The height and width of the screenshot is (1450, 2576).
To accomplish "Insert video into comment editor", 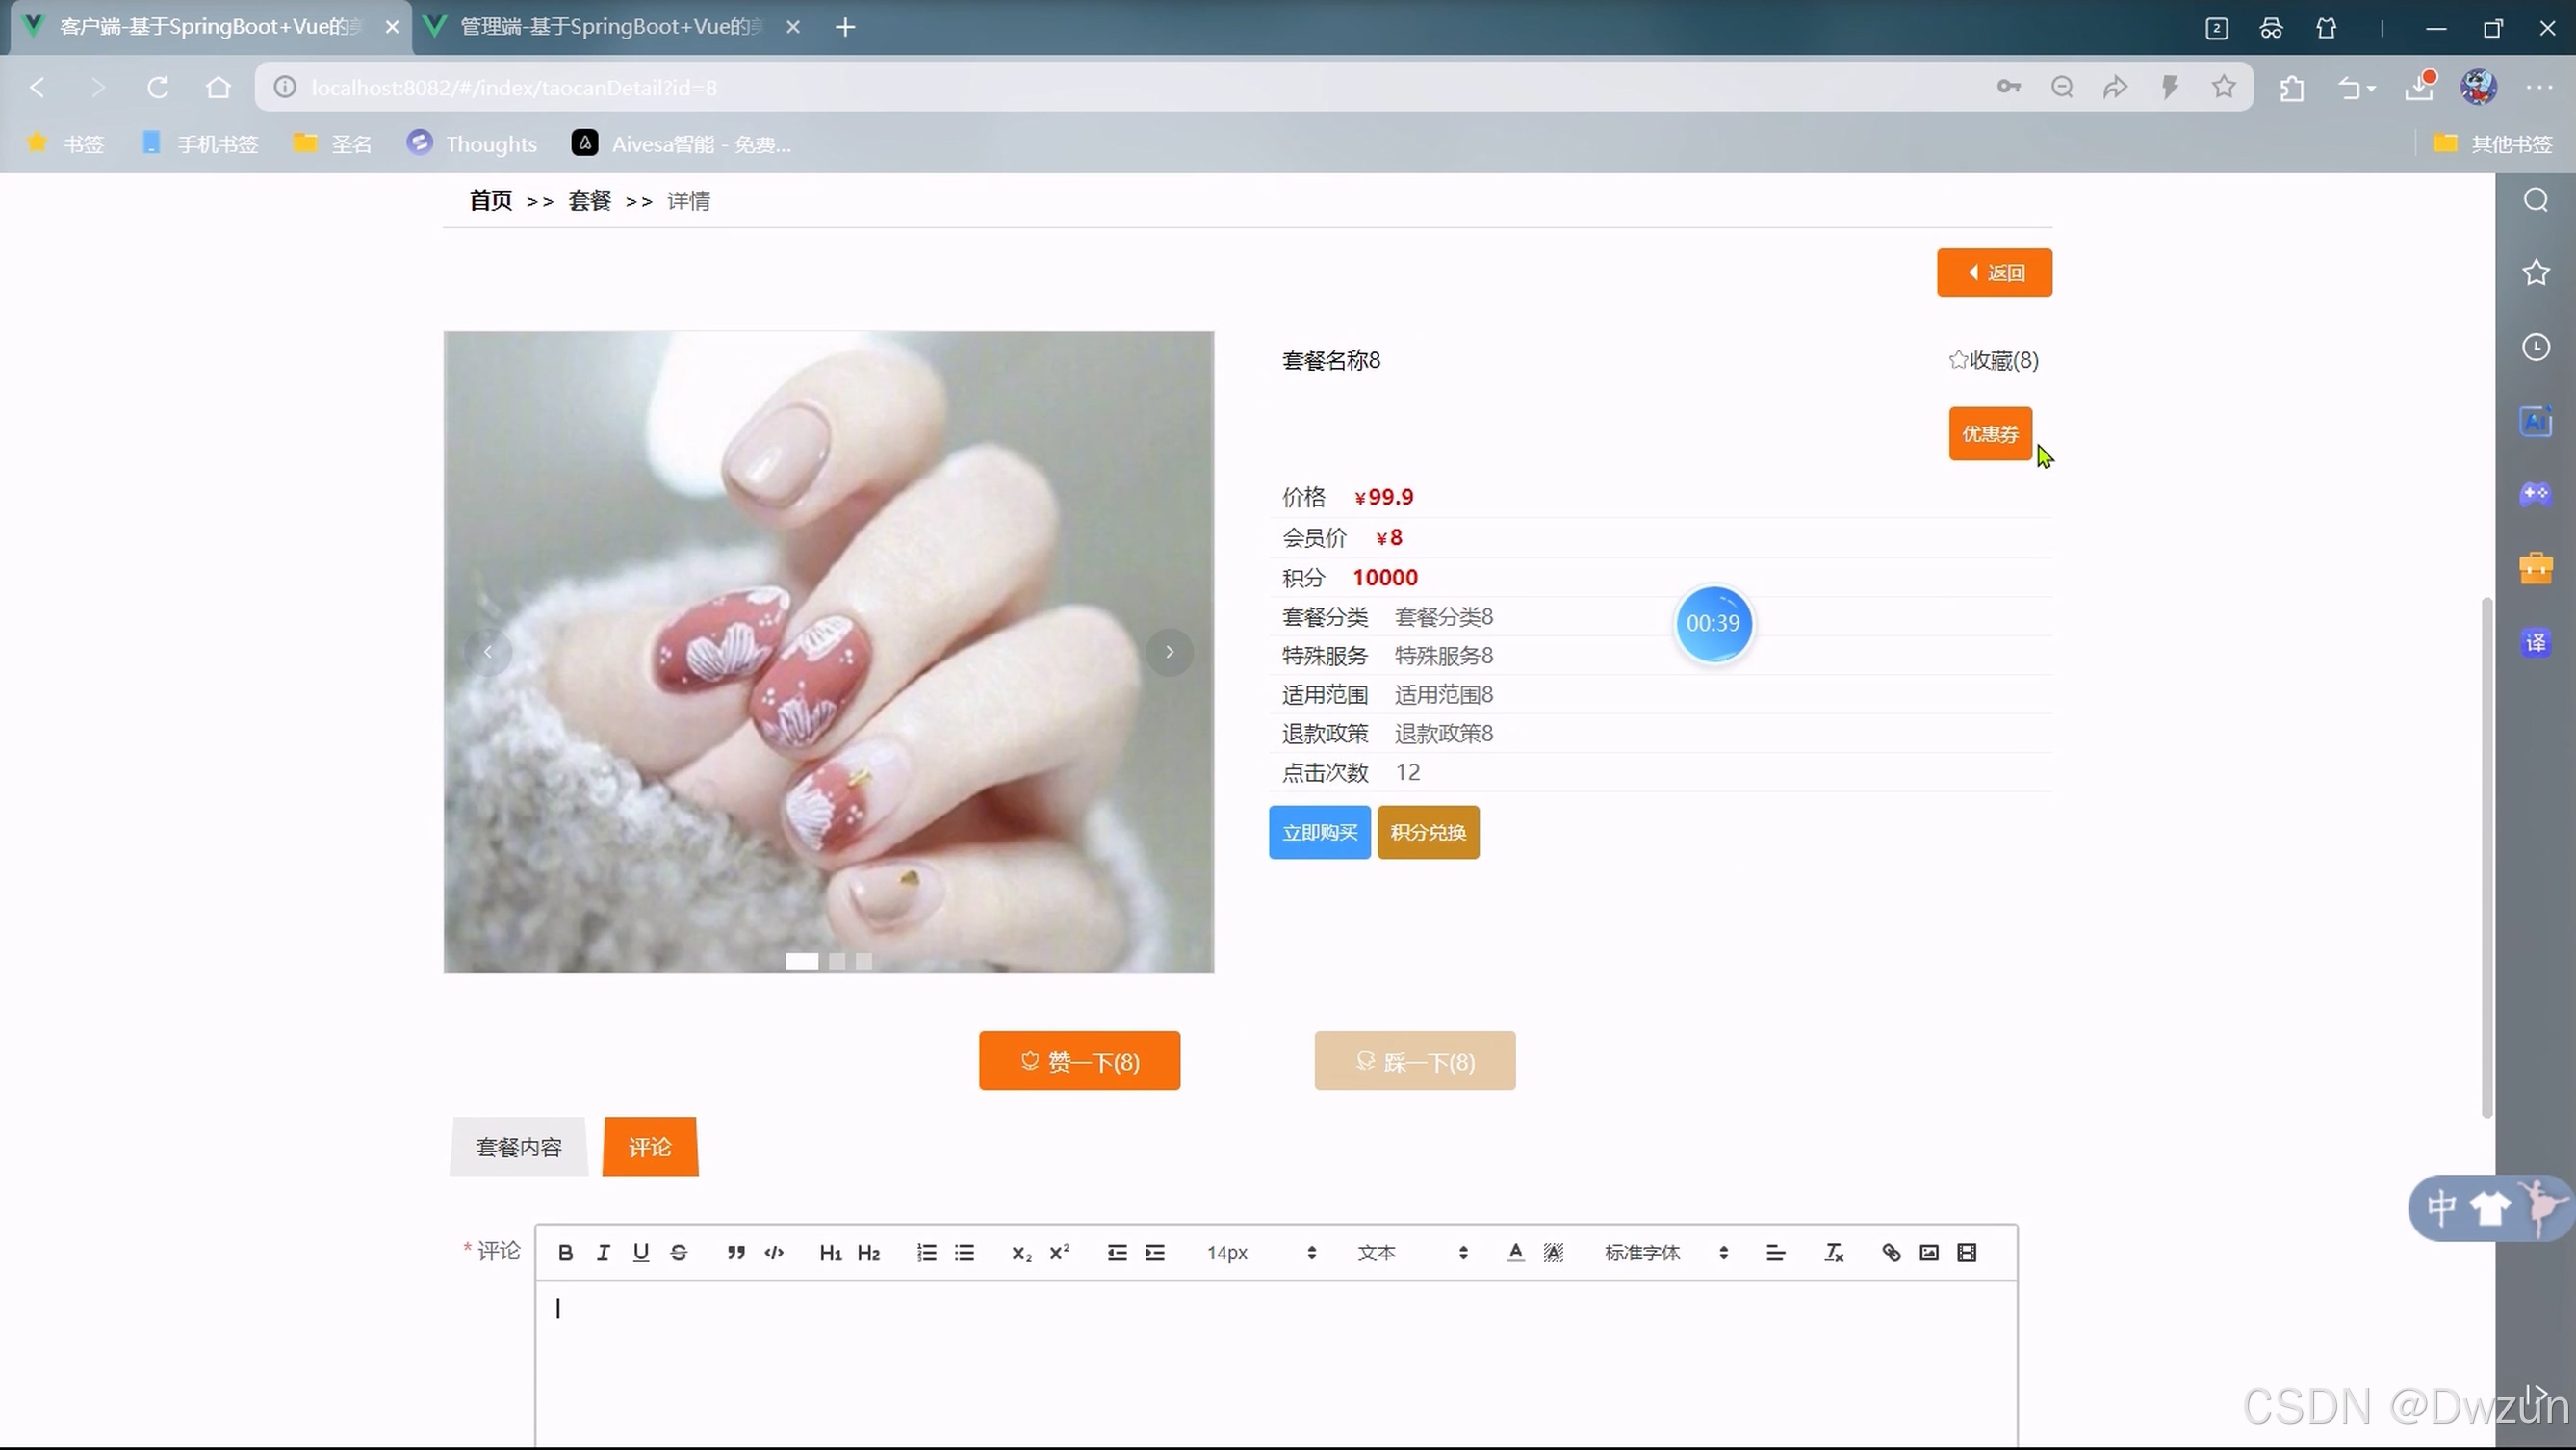I will click(x=1967, y=1253).
